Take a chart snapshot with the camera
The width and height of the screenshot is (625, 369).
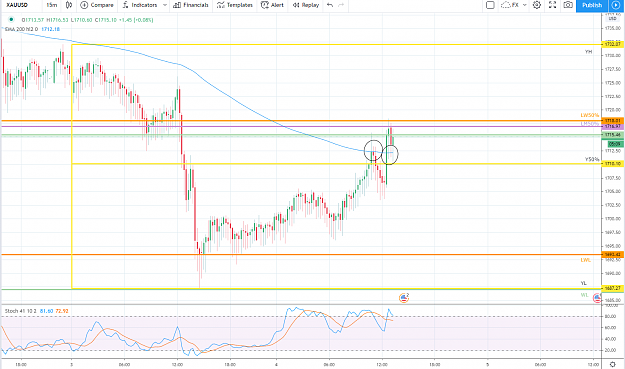568,5
